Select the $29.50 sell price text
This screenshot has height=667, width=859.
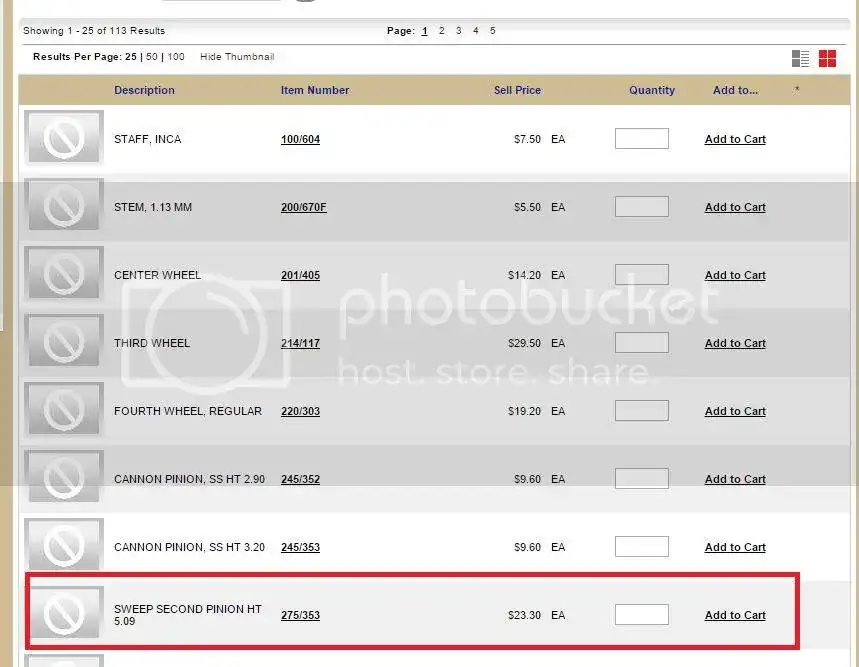[x=524, y=343]
